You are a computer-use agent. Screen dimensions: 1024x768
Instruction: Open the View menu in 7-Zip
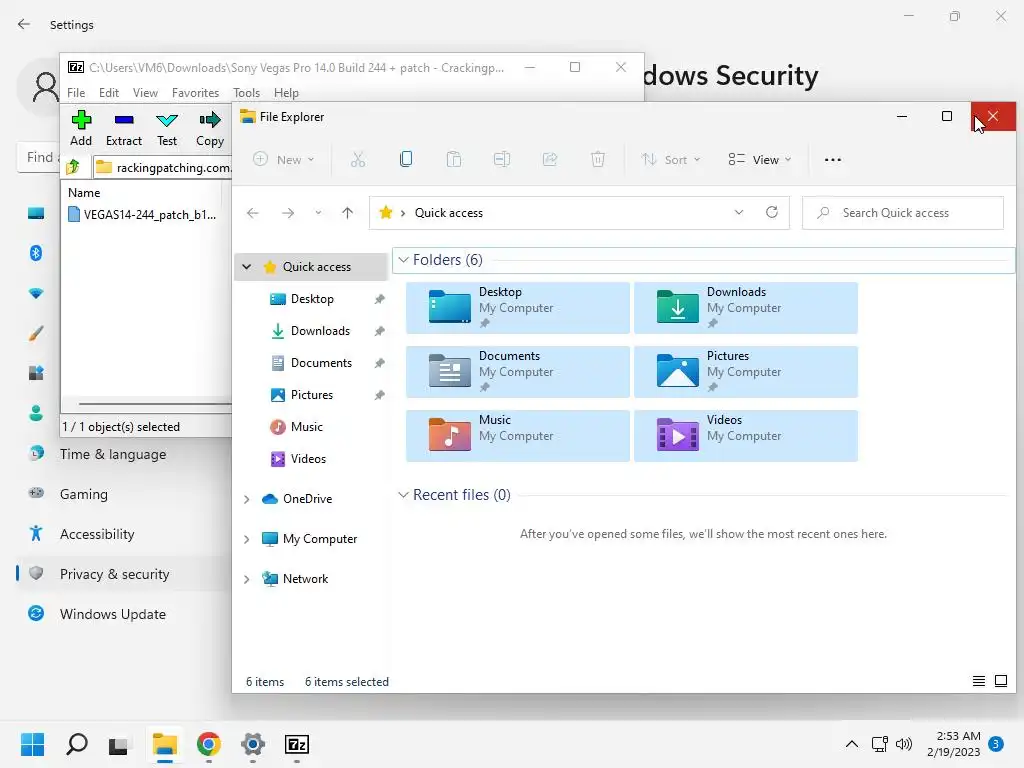click(x=145, y=93)
